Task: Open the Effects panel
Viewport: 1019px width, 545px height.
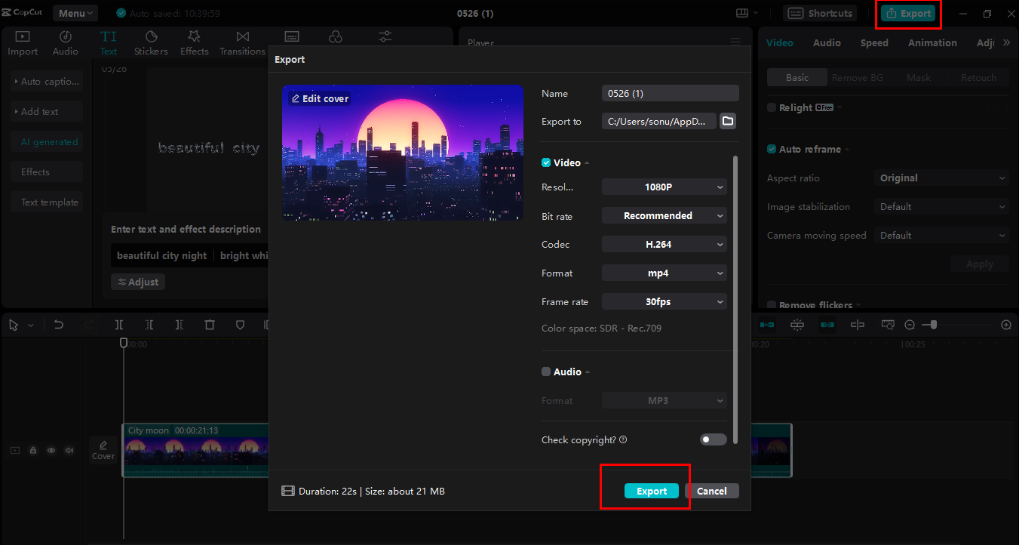Action: click(x=194, y=44)
